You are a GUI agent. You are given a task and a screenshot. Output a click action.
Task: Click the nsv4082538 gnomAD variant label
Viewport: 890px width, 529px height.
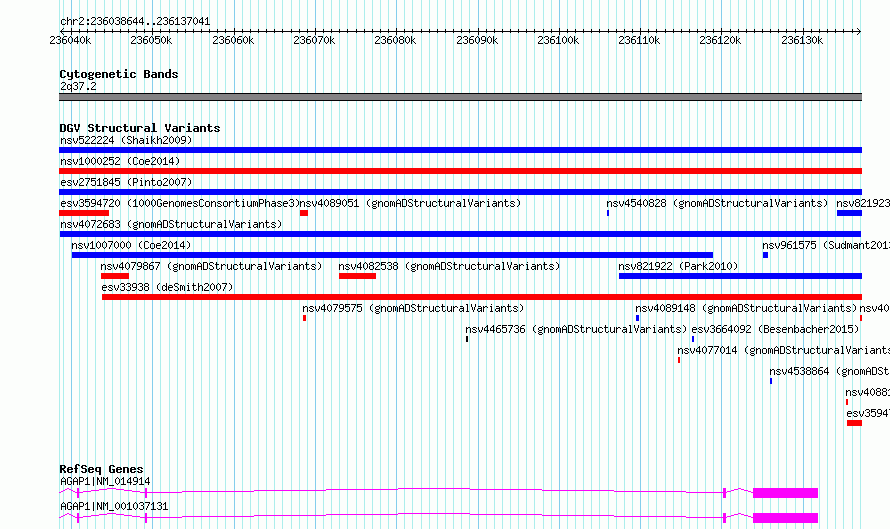(x=449, y=266)
